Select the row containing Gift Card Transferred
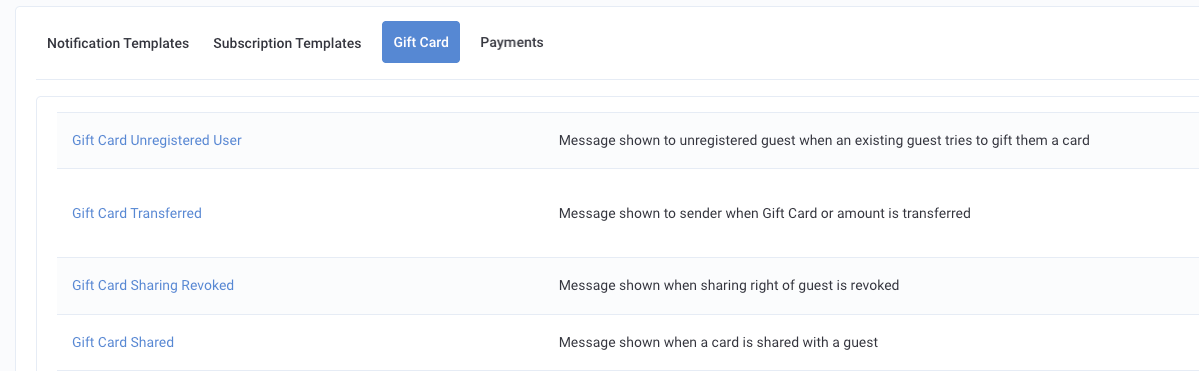1199x371 pixels. pos(628,213)
